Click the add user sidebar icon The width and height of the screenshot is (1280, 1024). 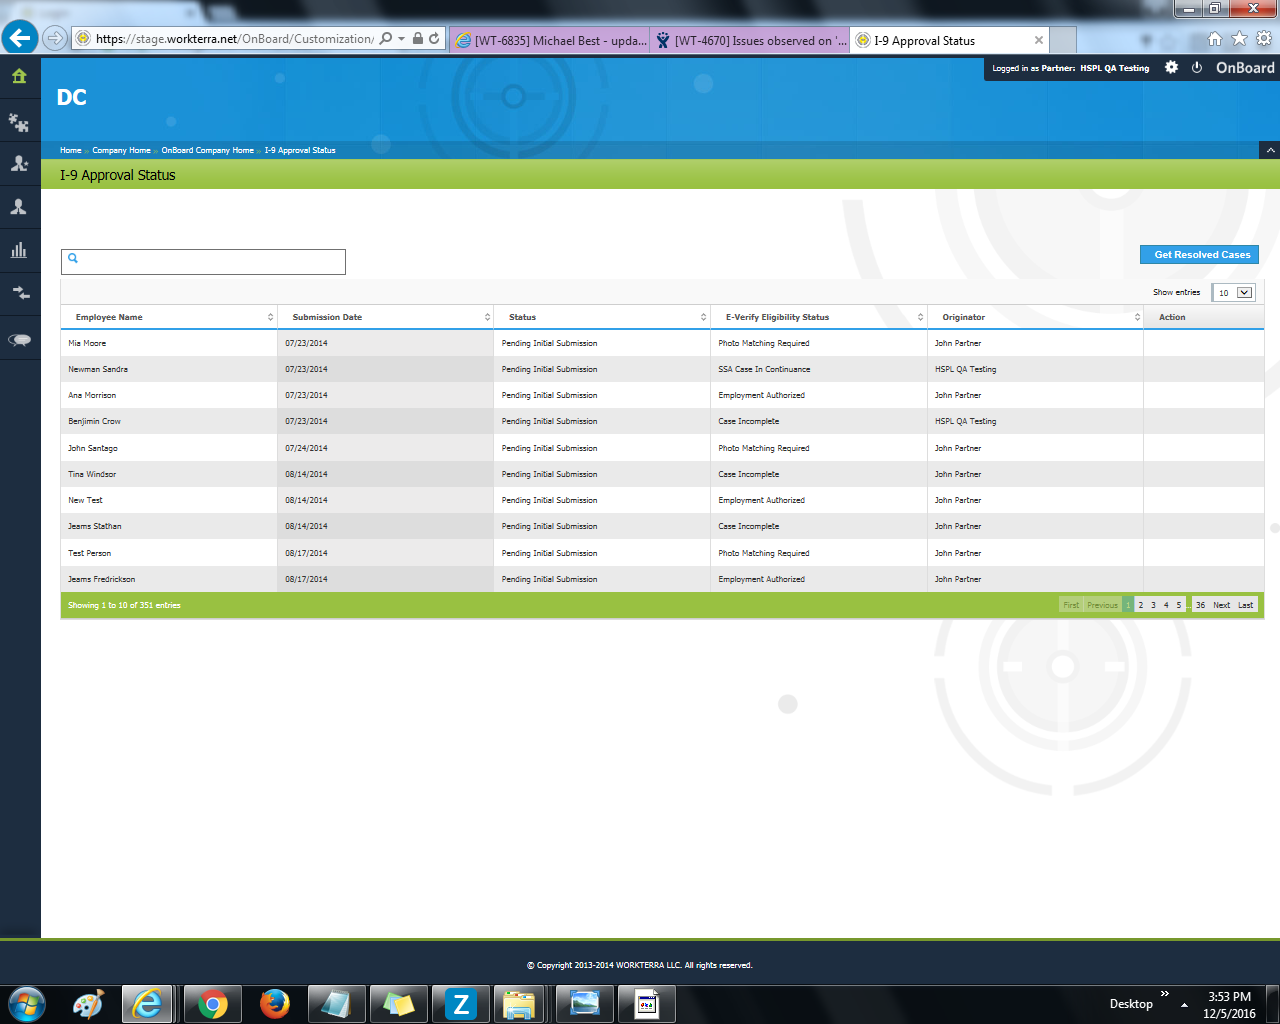[x=19, y=164]
